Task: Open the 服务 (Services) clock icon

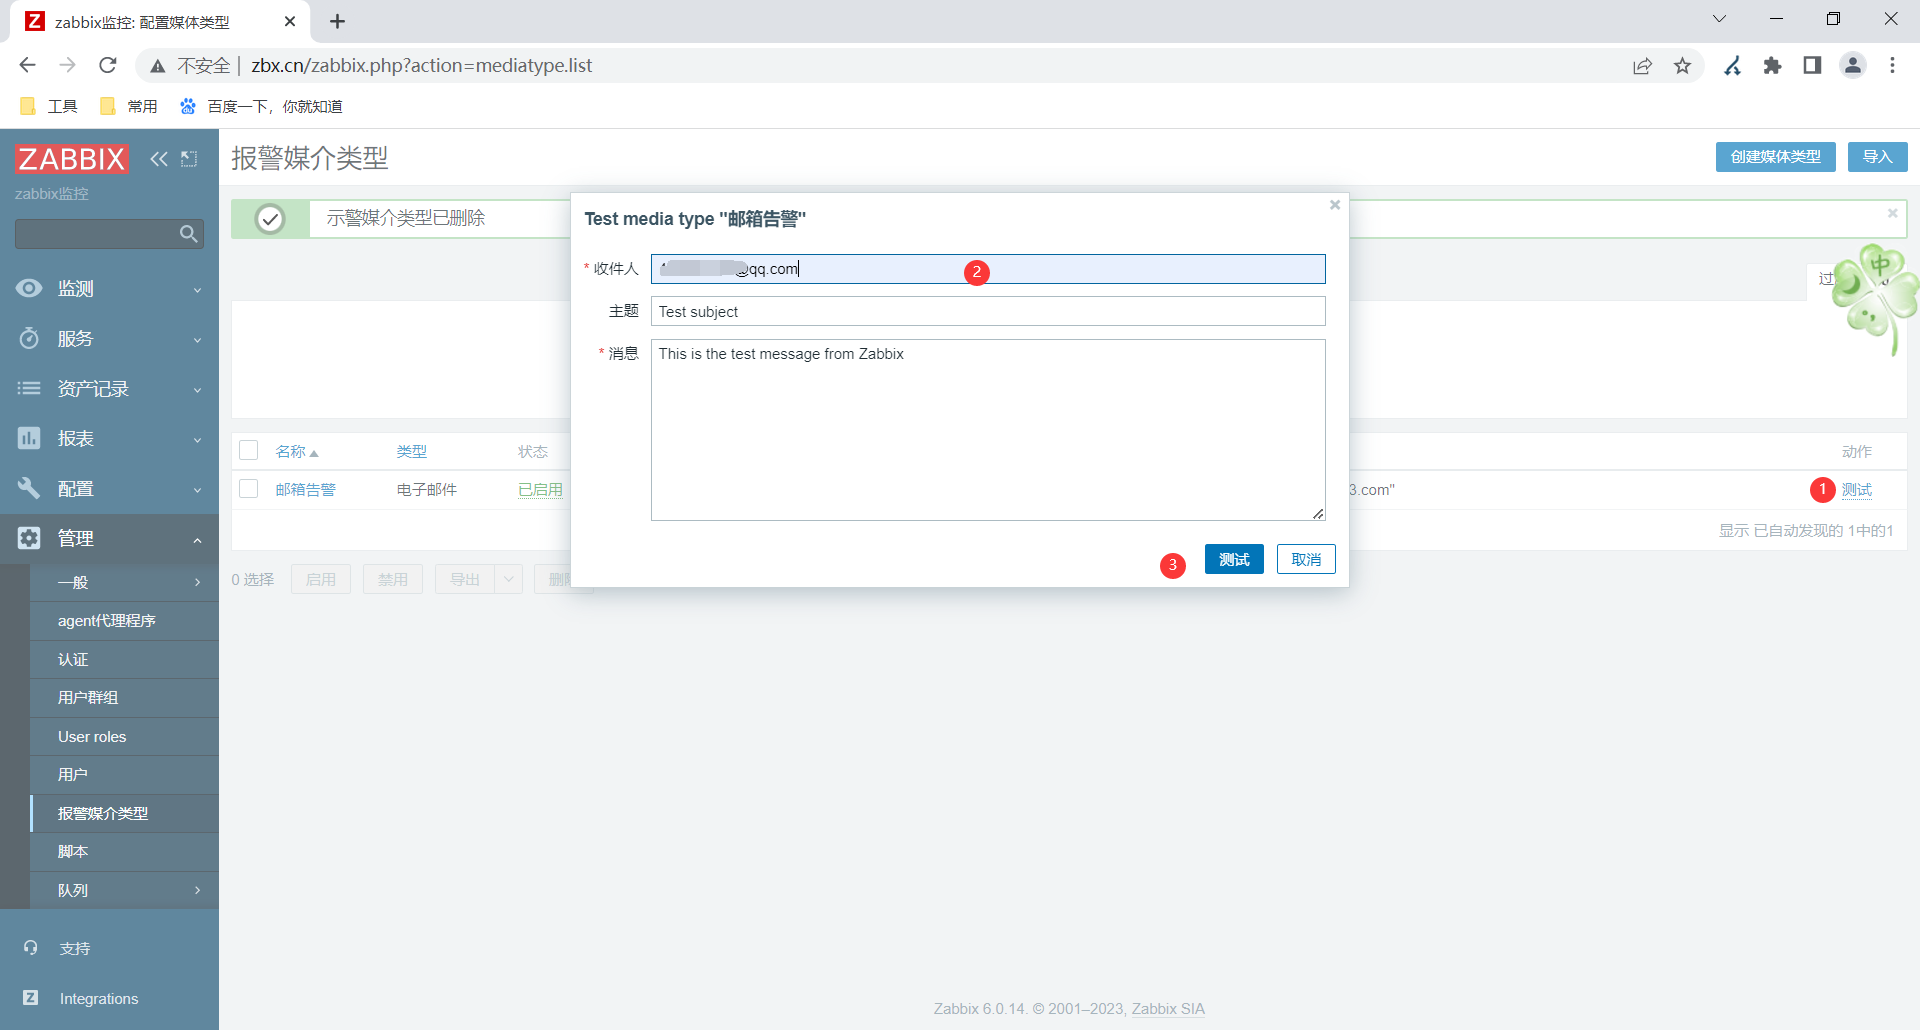Action: pyautogui.click(x=29, y=338)
